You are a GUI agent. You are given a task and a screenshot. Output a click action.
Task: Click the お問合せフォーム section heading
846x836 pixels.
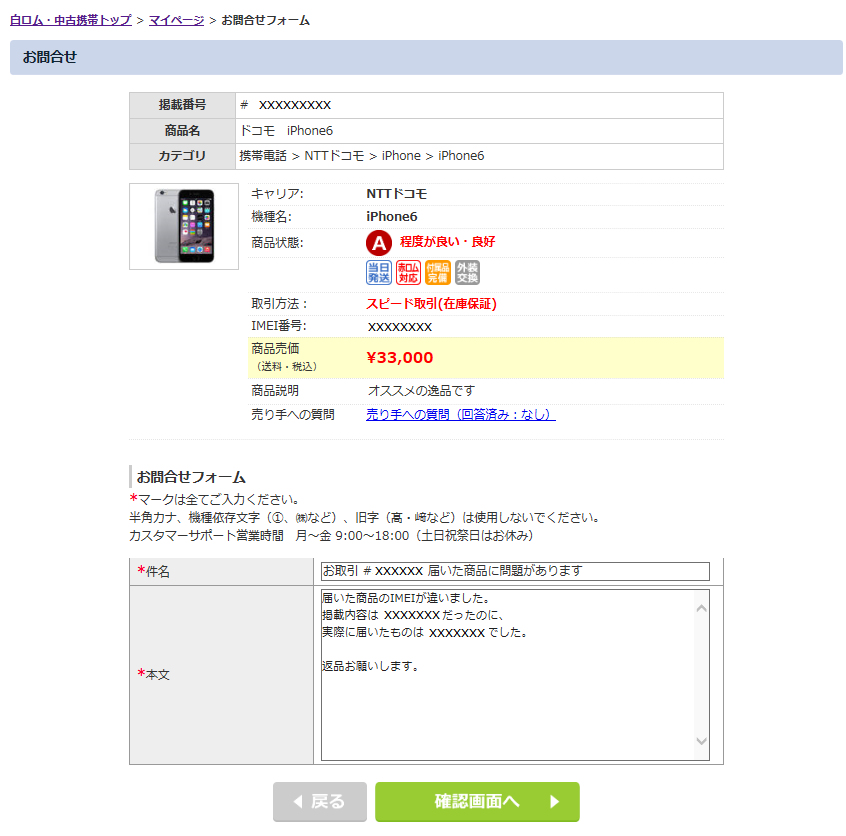191,477
